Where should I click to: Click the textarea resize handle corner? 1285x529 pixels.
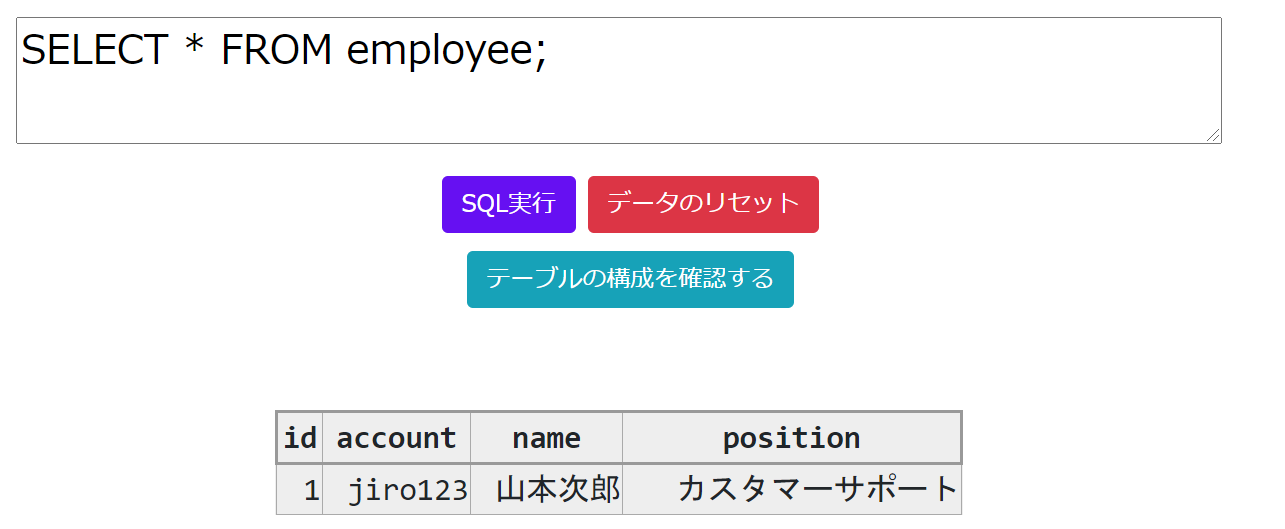click(x=1213, y=135)
